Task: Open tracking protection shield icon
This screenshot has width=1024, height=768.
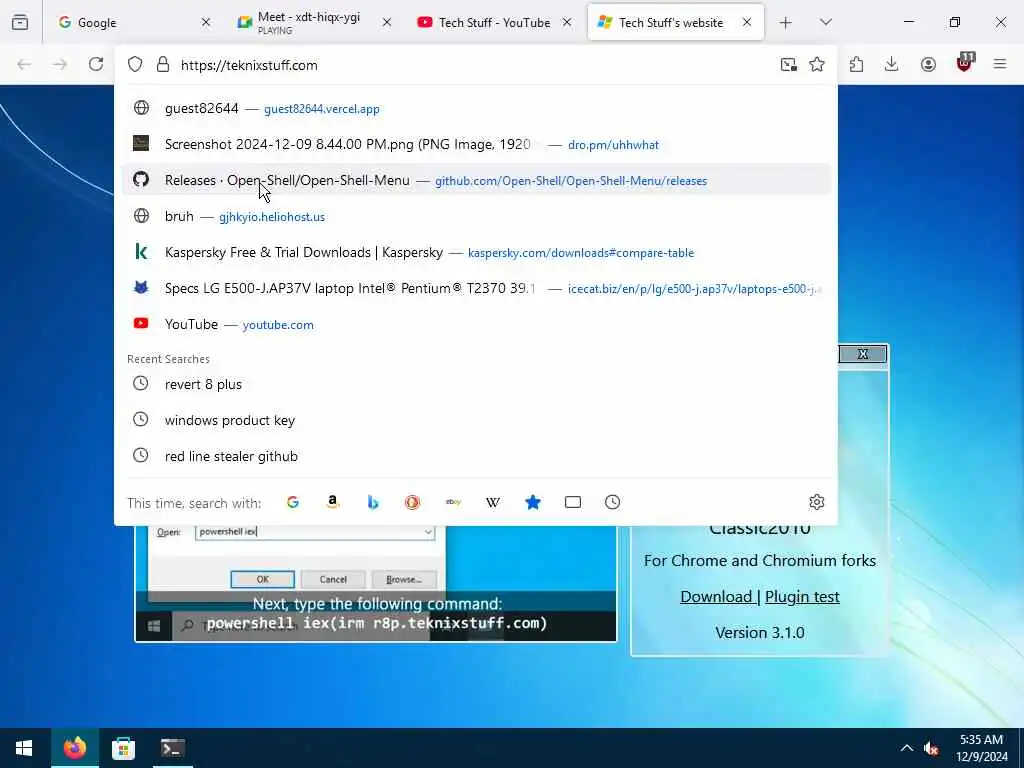Action: [x=135, y=65]
